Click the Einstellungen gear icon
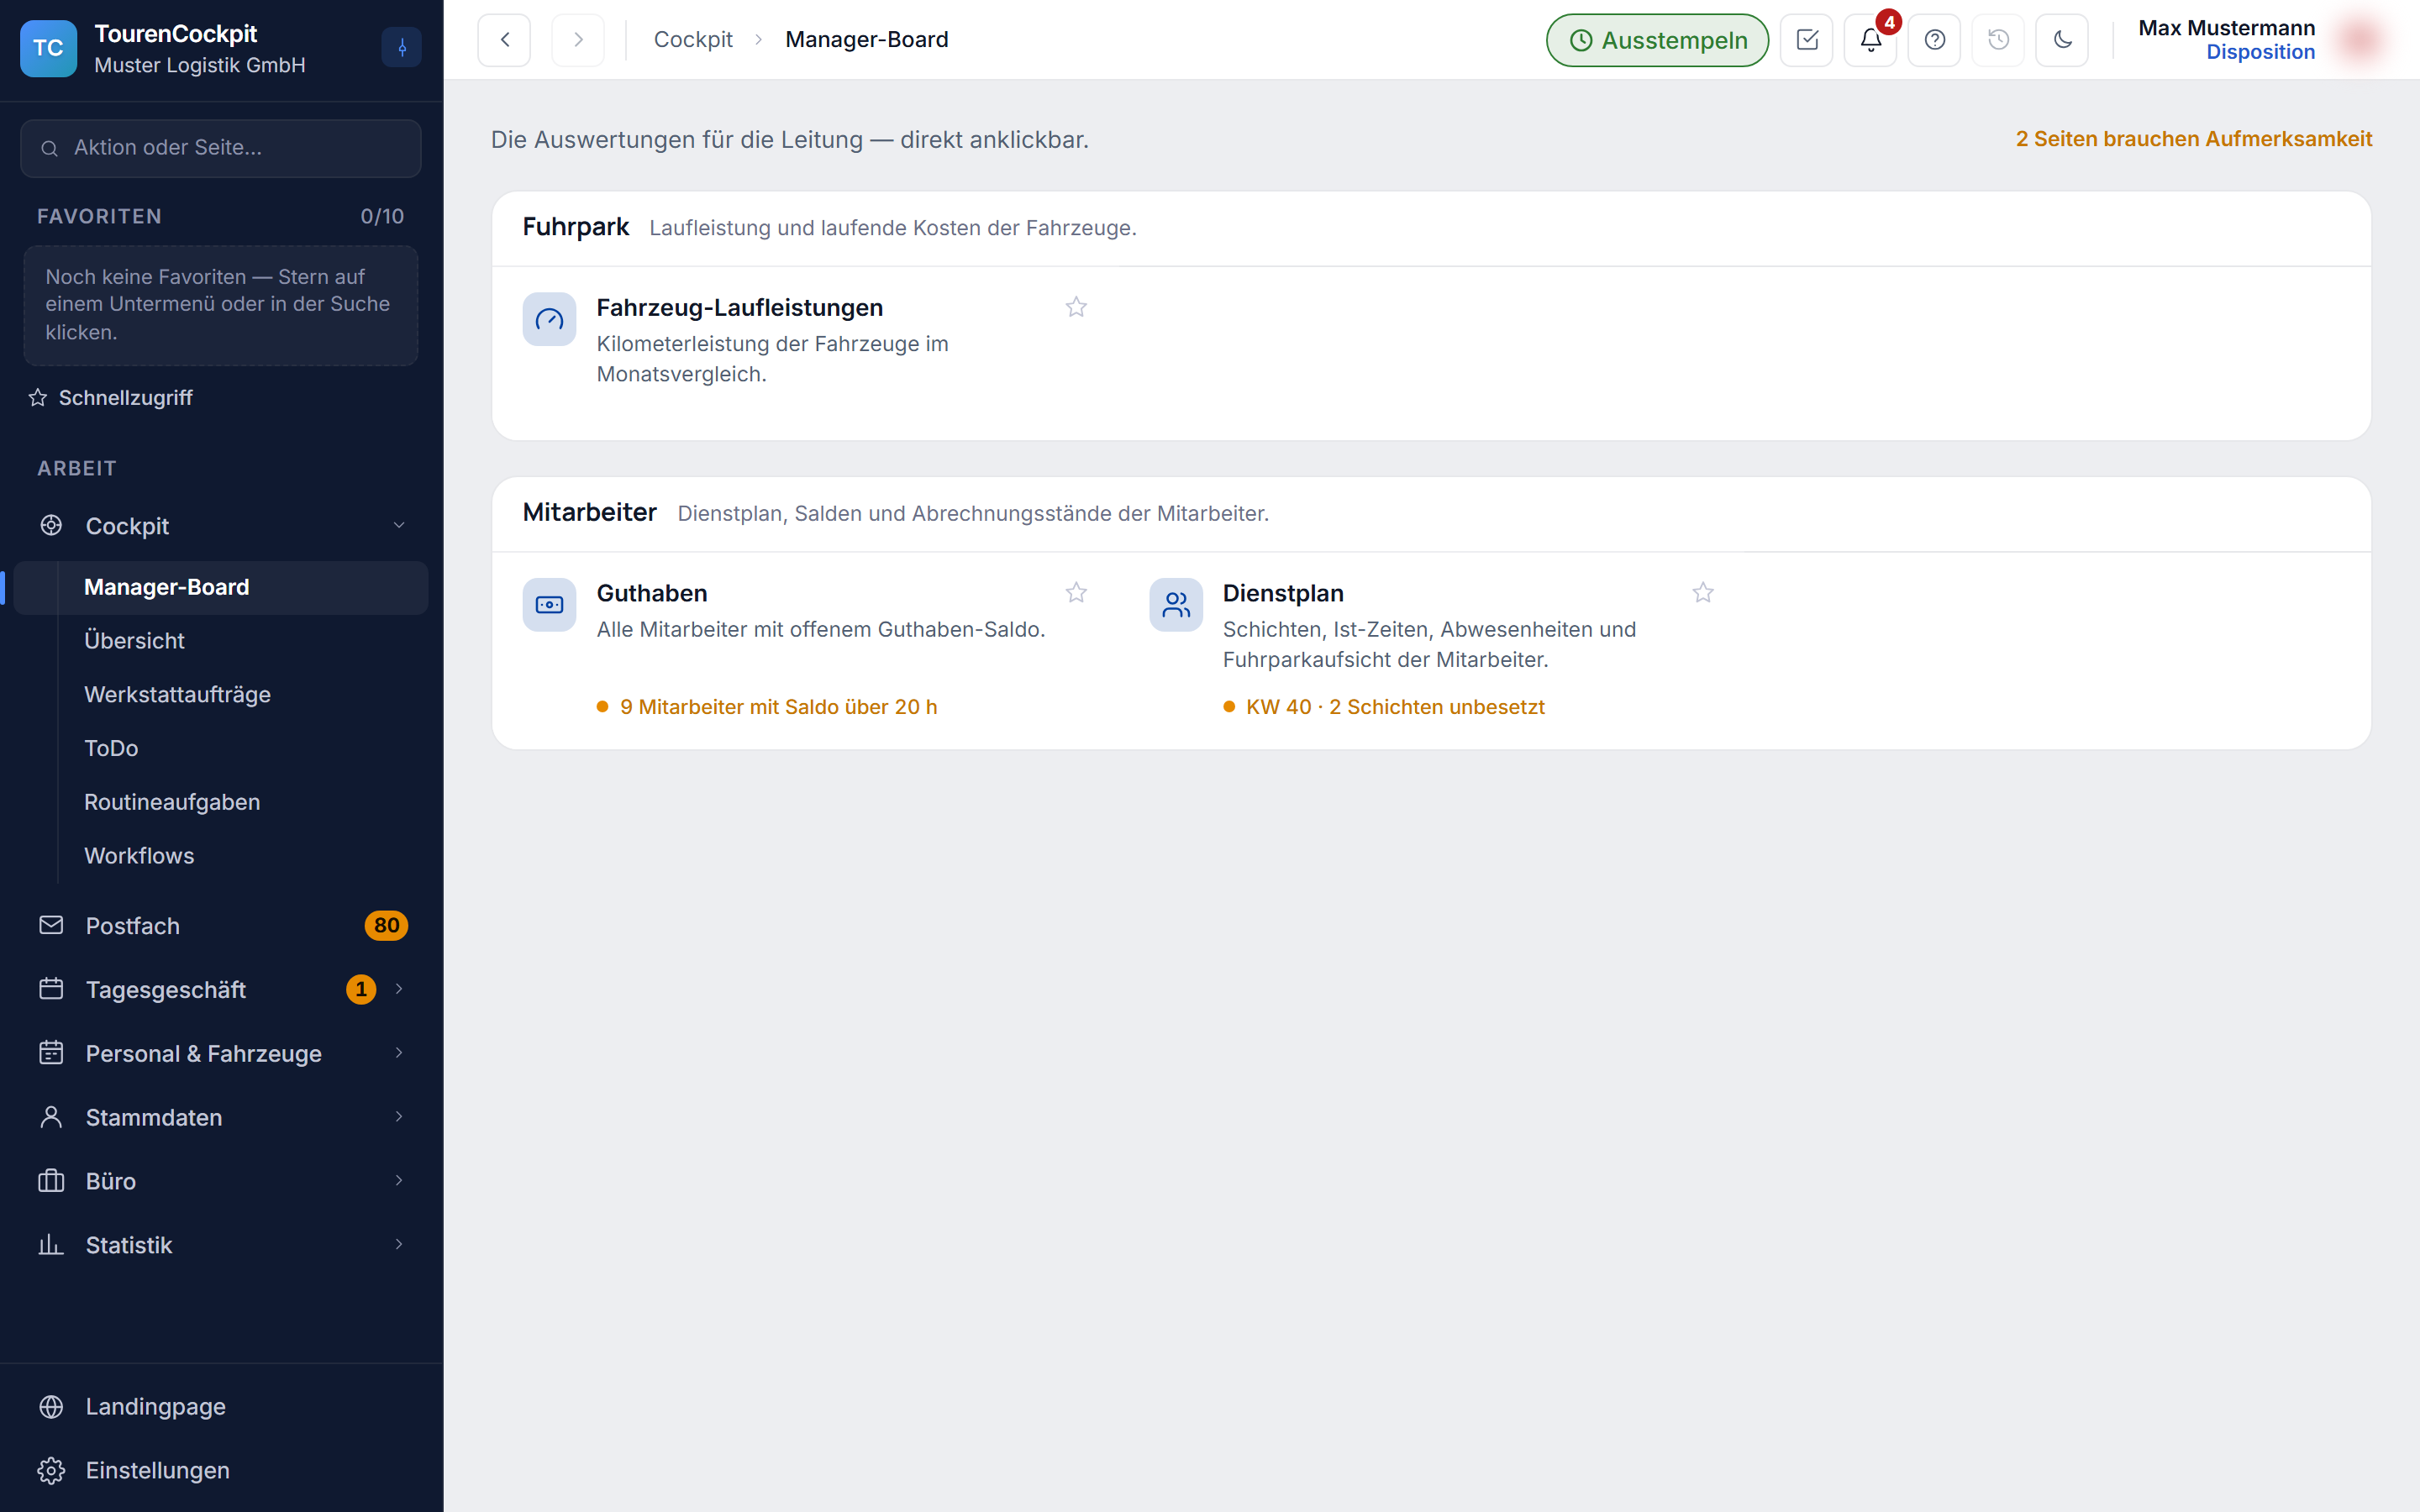 tap(51, 1471)
